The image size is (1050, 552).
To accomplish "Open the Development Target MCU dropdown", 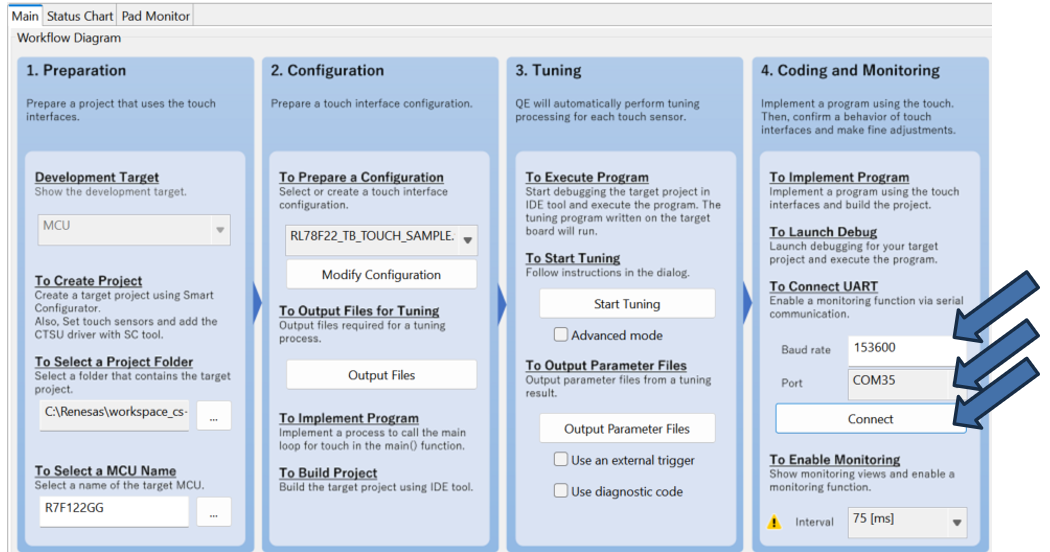I will pos(134,229).
